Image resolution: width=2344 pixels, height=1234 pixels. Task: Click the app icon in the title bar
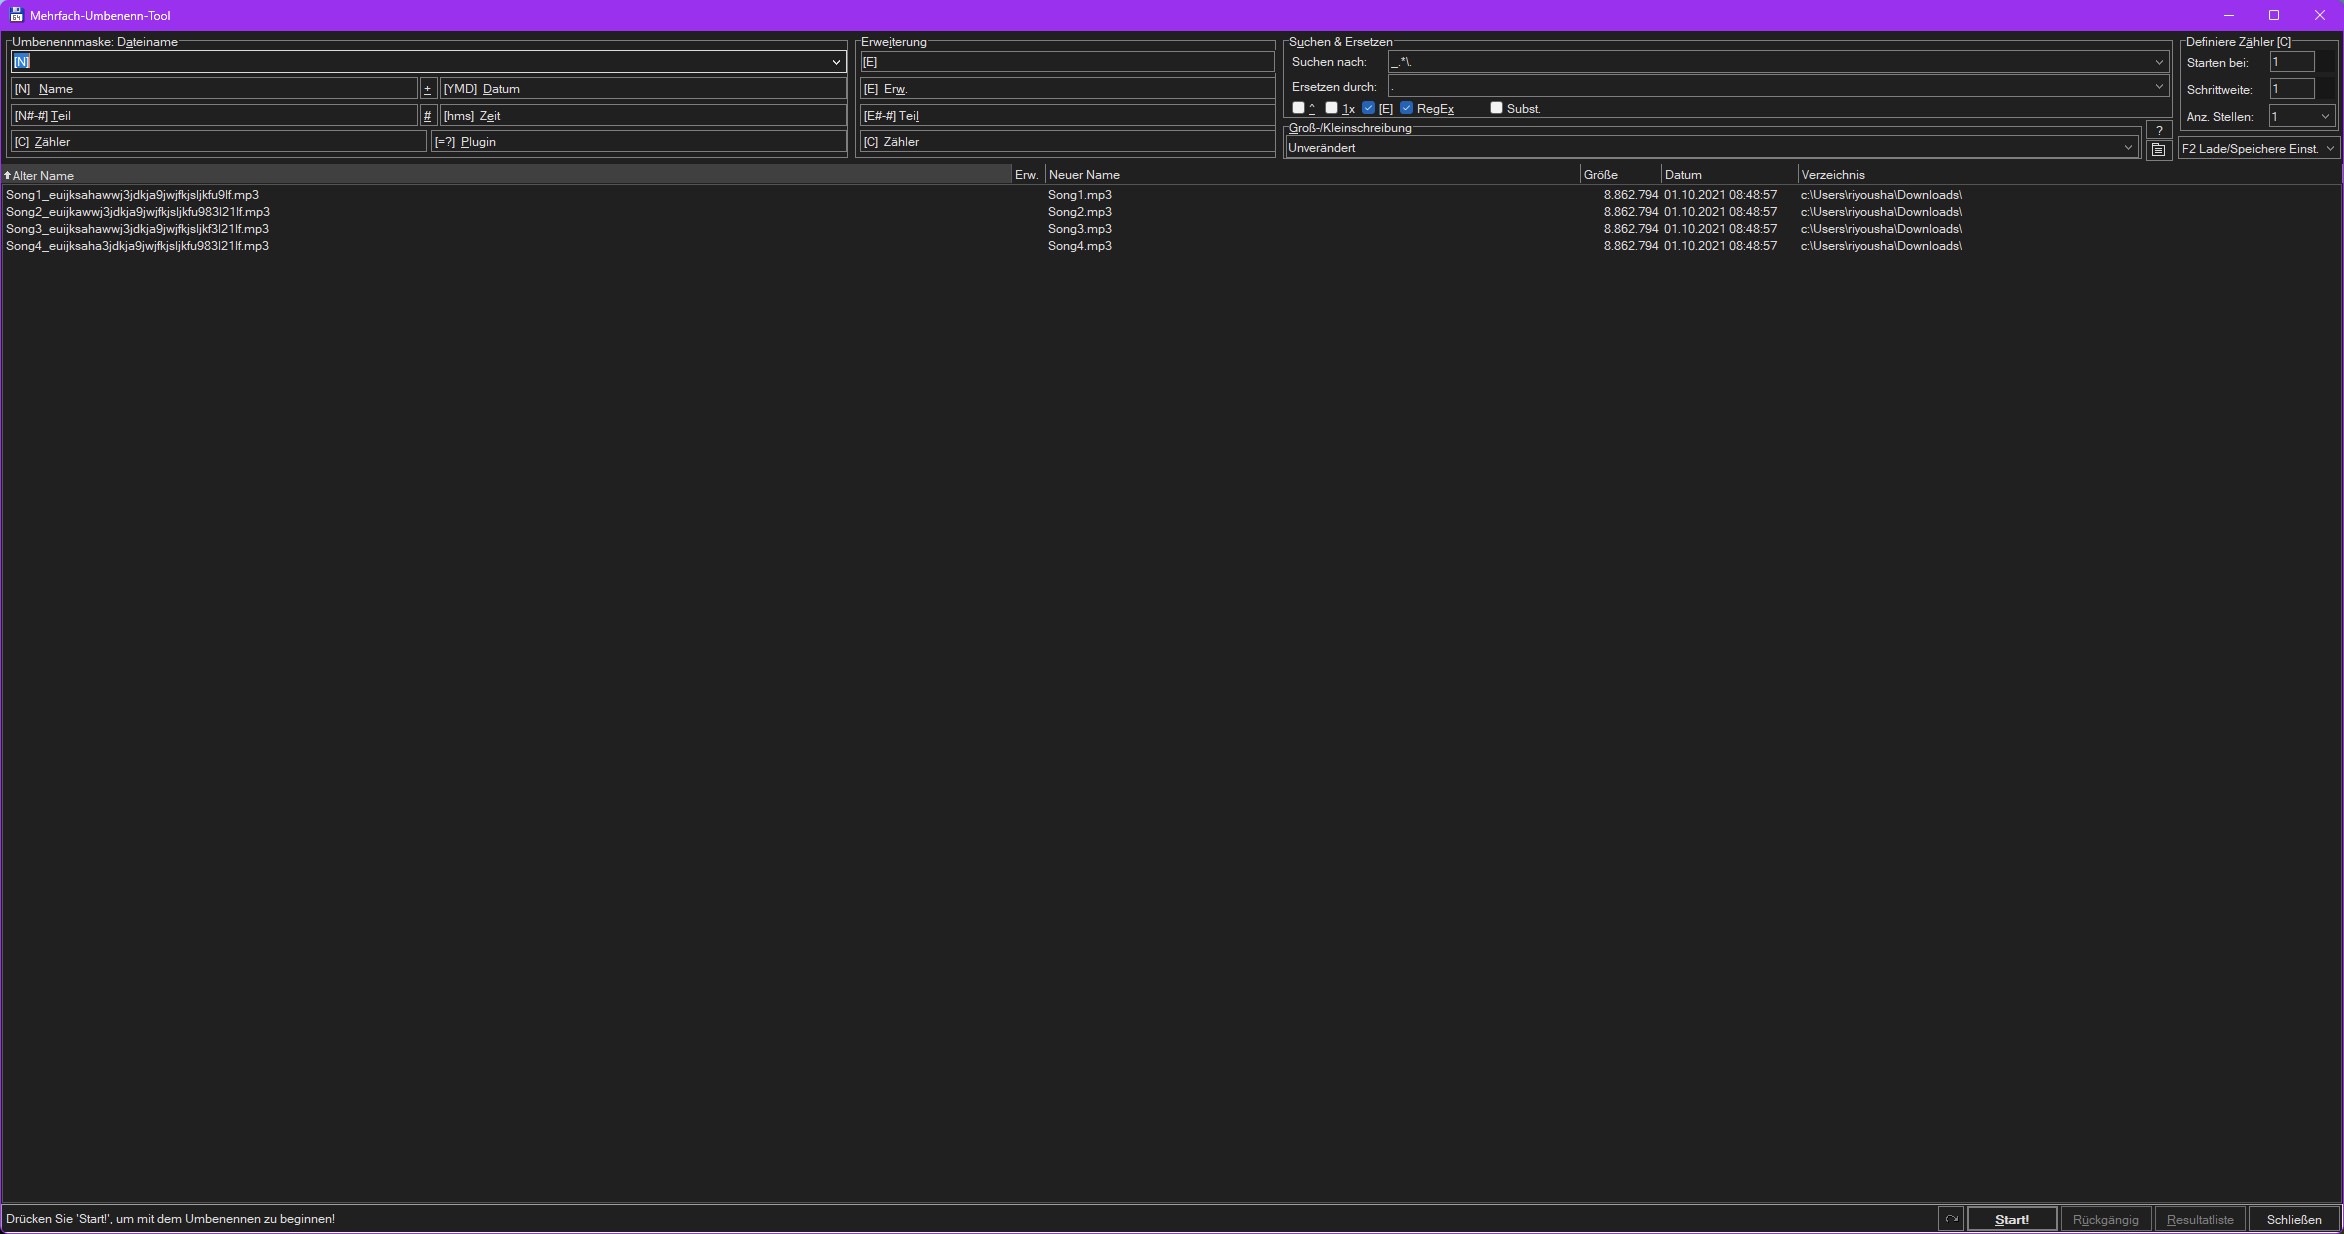[16, 15]
